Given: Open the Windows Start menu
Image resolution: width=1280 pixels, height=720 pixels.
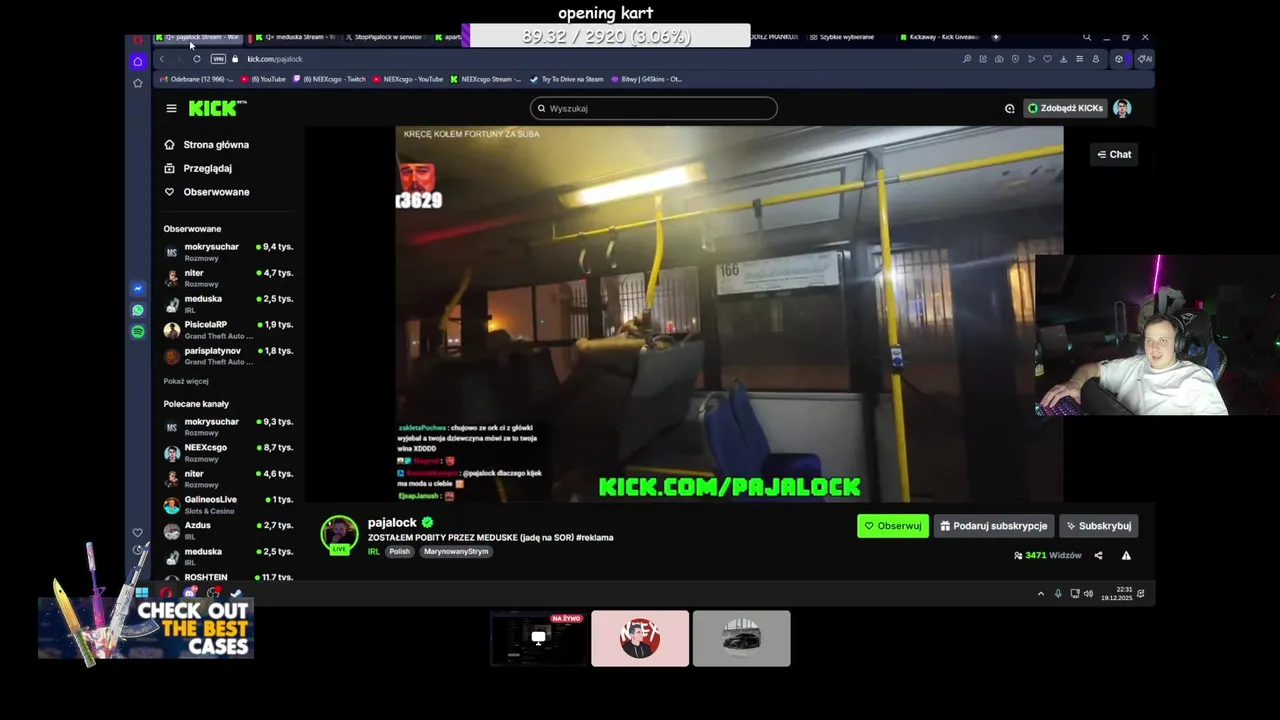Looking at the screenshot, I should coord(141,593).
